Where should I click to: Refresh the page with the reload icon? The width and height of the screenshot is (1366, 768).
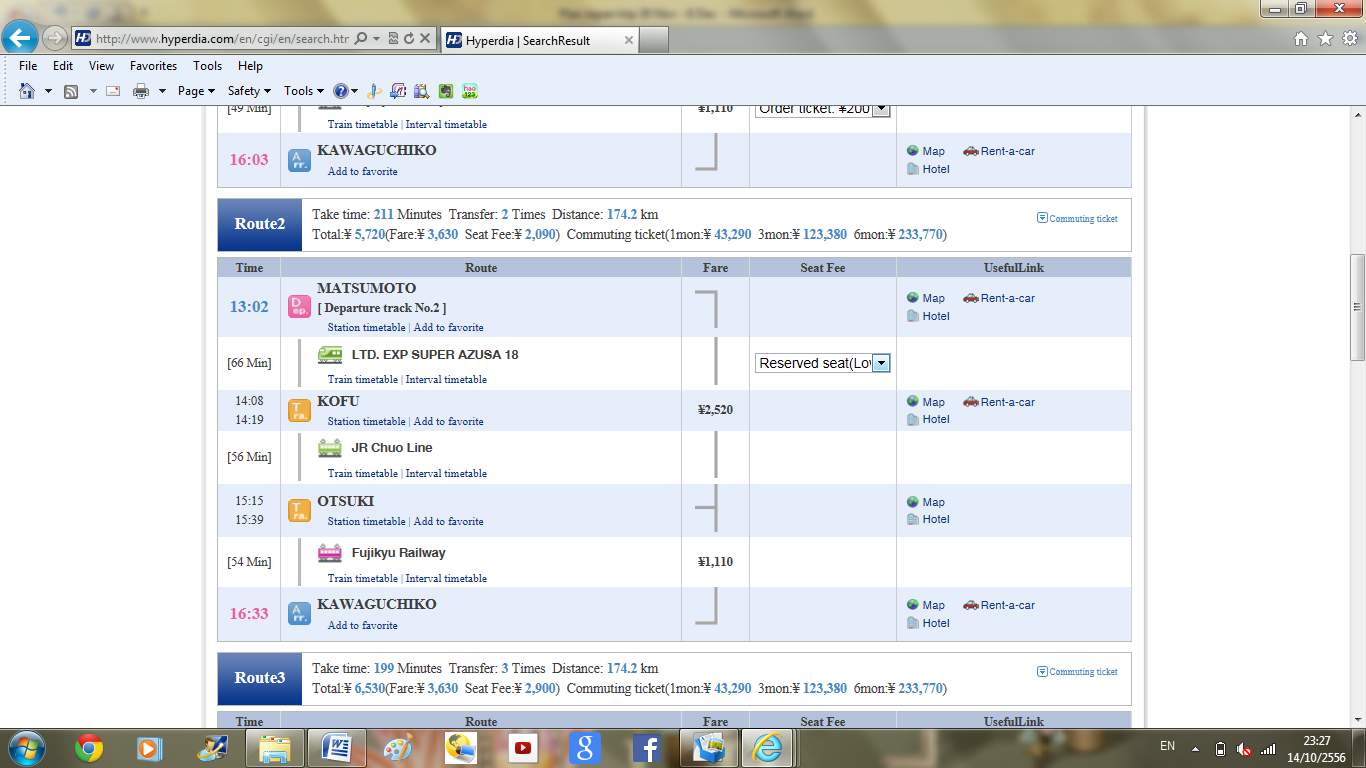pos(409,39)
